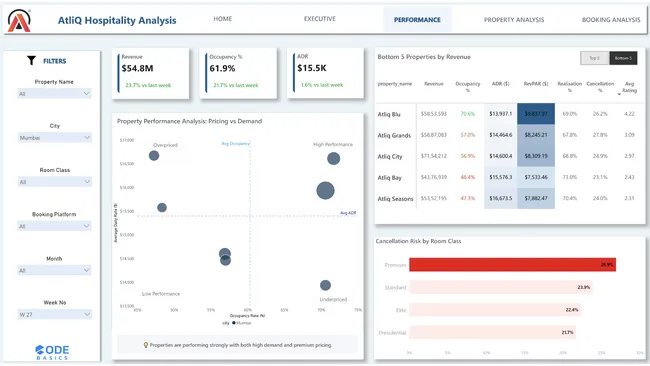Open the EXECUTIVE tab

point(320,19)
